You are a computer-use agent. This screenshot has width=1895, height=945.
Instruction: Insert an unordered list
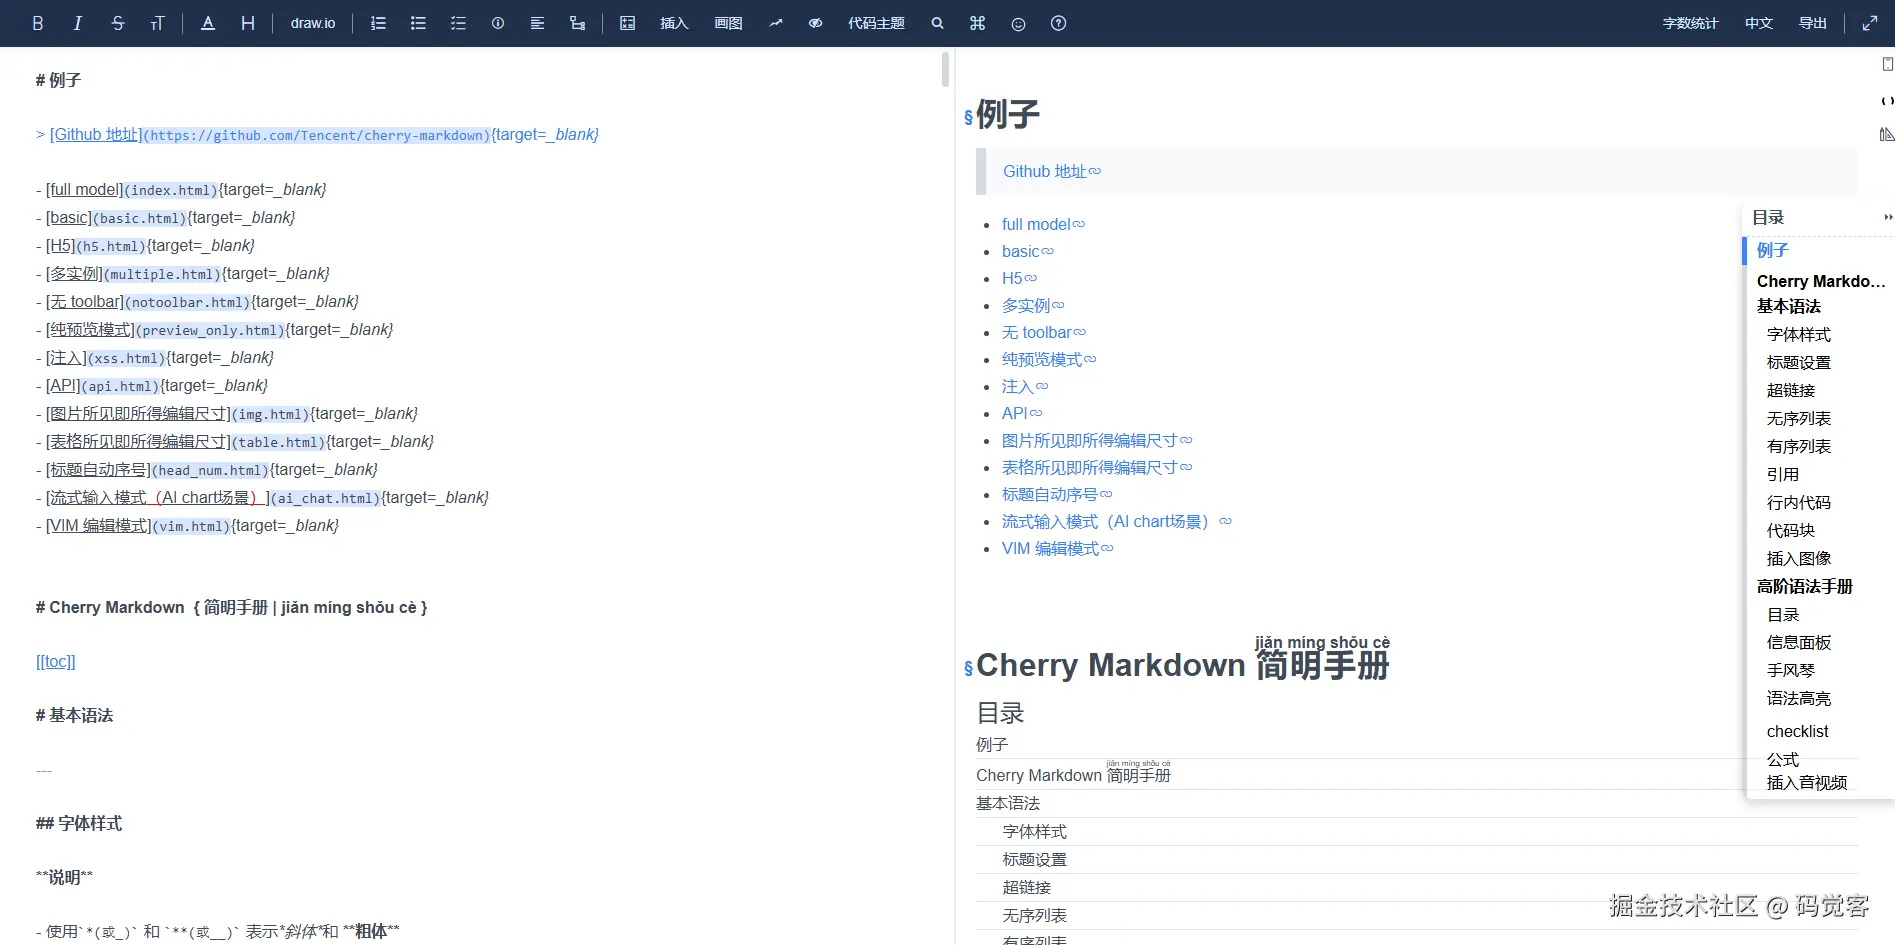418,23
